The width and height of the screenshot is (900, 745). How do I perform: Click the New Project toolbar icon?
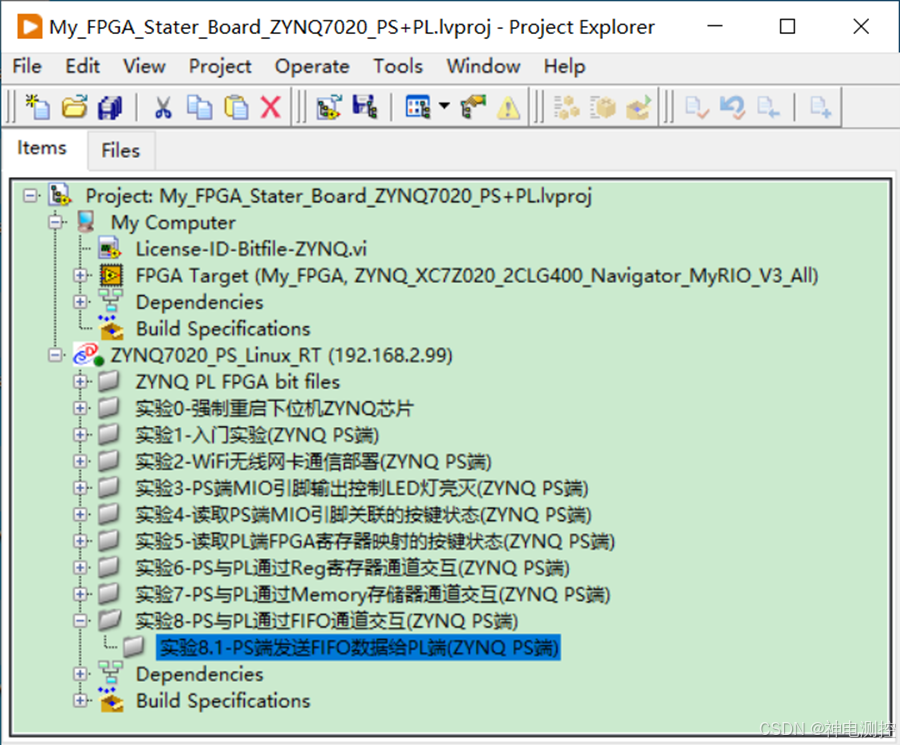tap(38, 107)
